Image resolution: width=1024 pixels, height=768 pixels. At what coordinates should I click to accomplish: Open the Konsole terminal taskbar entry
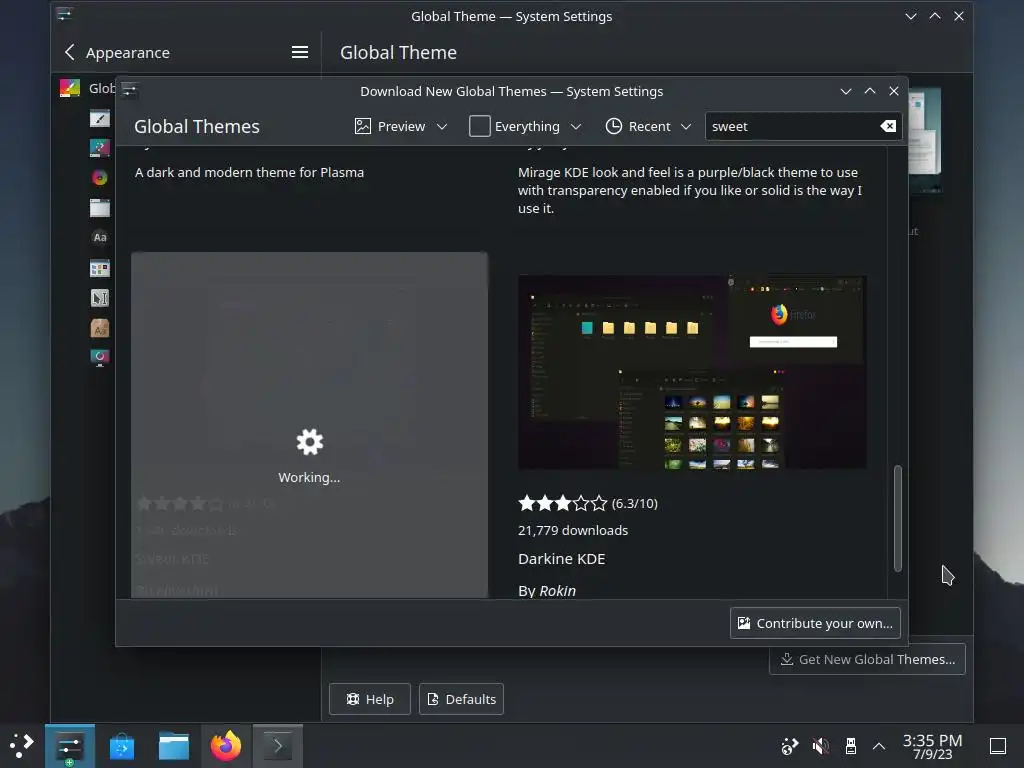(278, 746)
